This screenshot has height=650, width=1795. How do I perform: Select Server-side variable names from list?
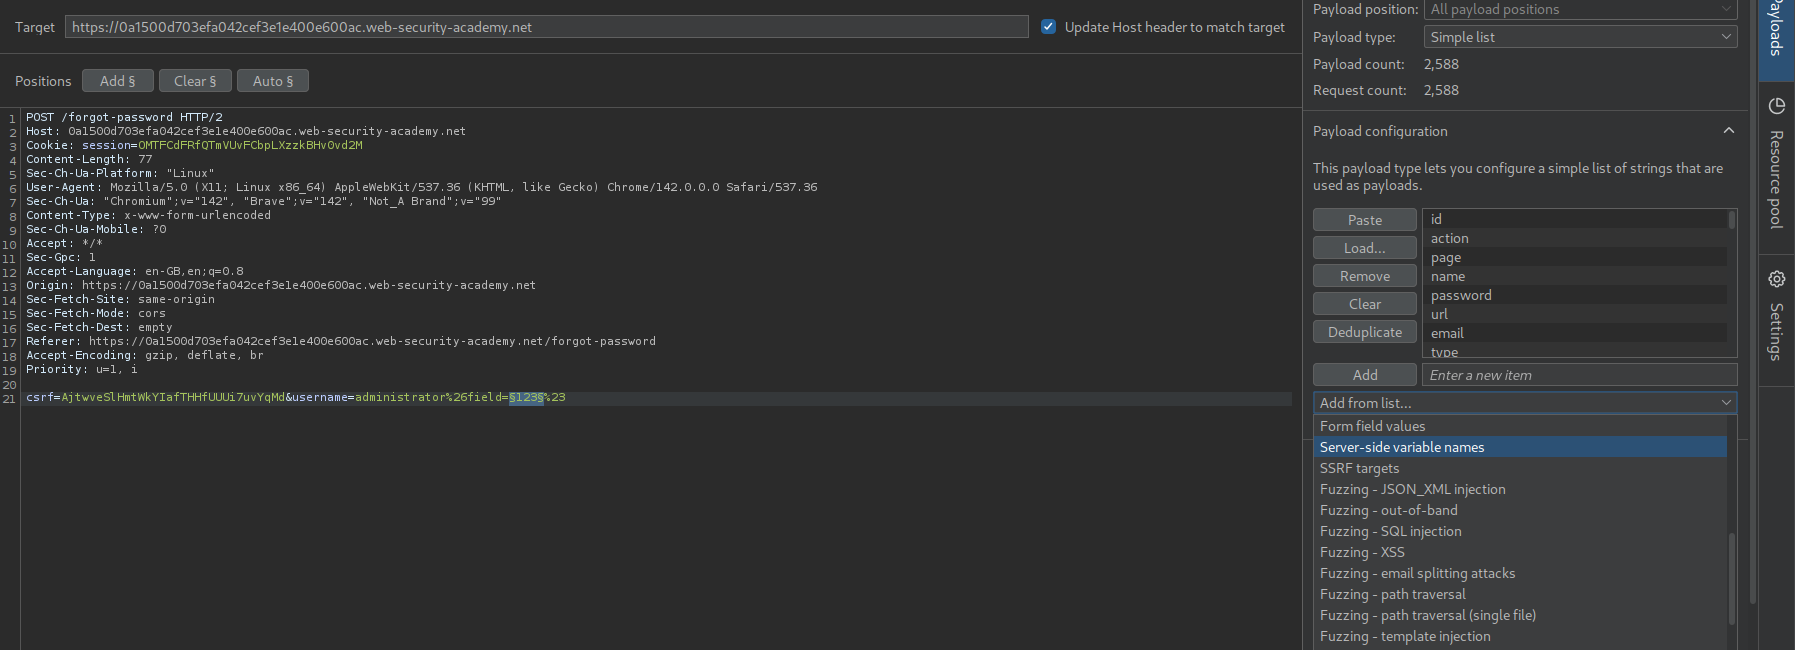[x=1402, y=447]
